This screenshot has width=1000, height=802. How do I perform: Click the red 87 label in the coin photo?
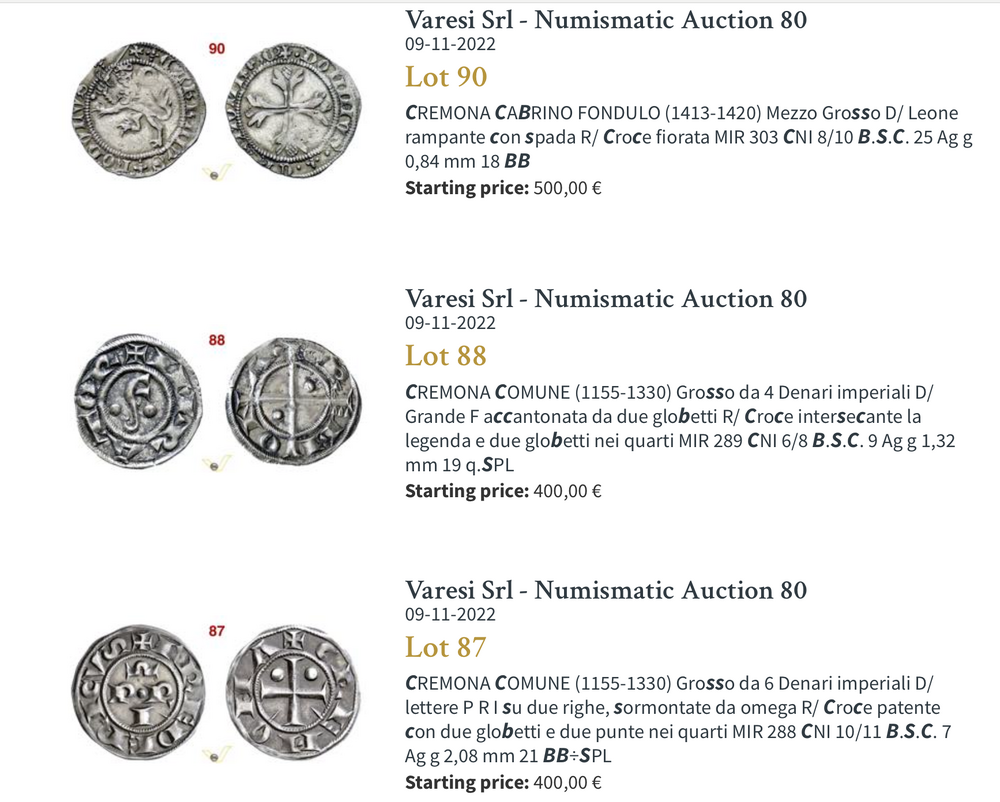coord(216,631)
